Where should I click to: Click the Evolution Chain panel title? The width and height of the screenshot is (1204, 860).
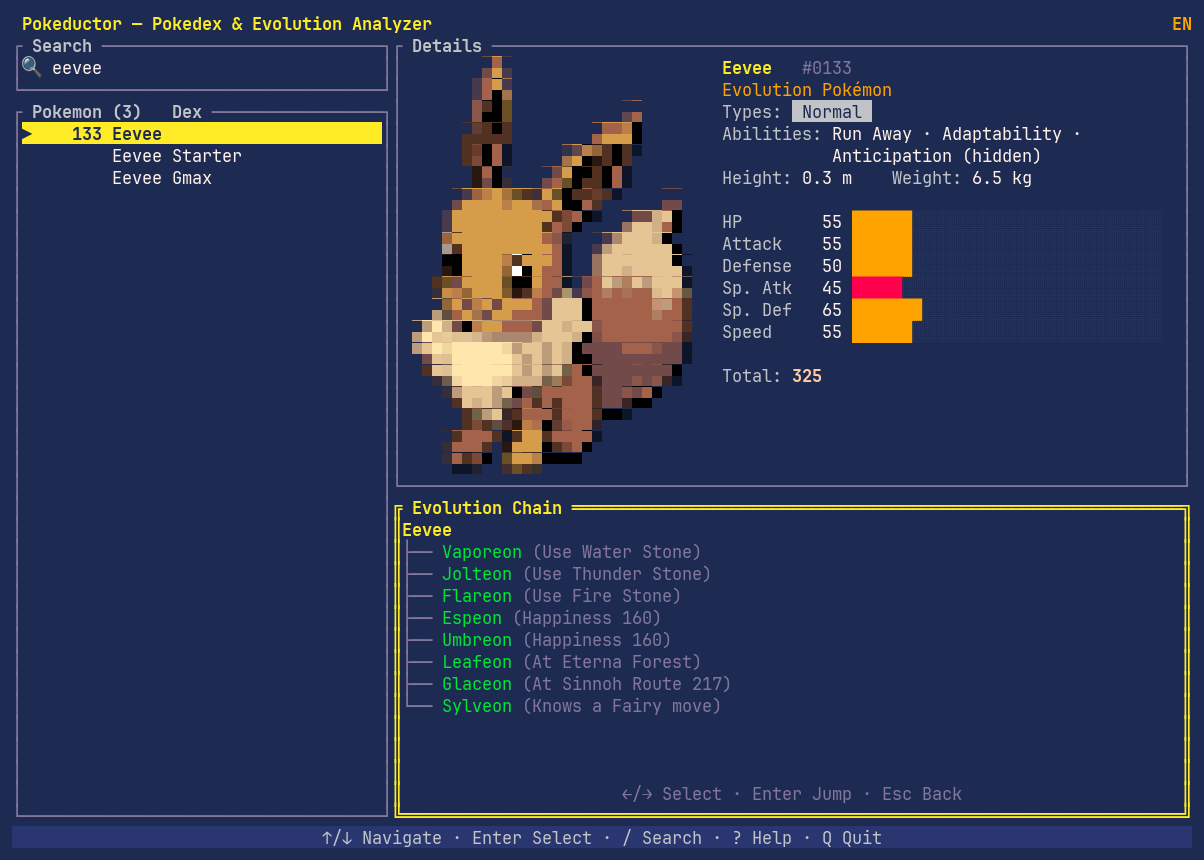pyautogui.click(x=487, y=508)
